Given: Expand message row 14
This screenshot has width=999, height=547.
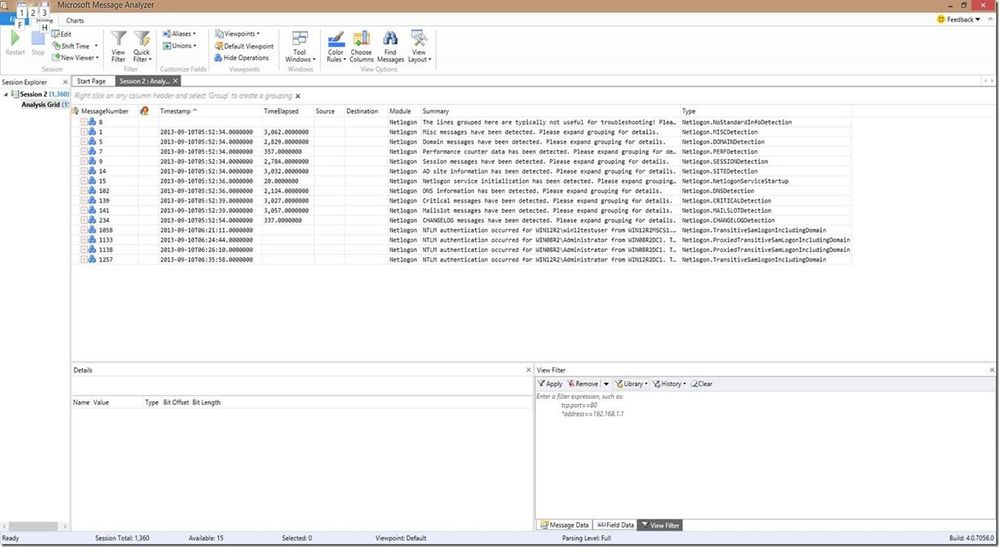Looking at the screenshot, I should tap(83, 171).
